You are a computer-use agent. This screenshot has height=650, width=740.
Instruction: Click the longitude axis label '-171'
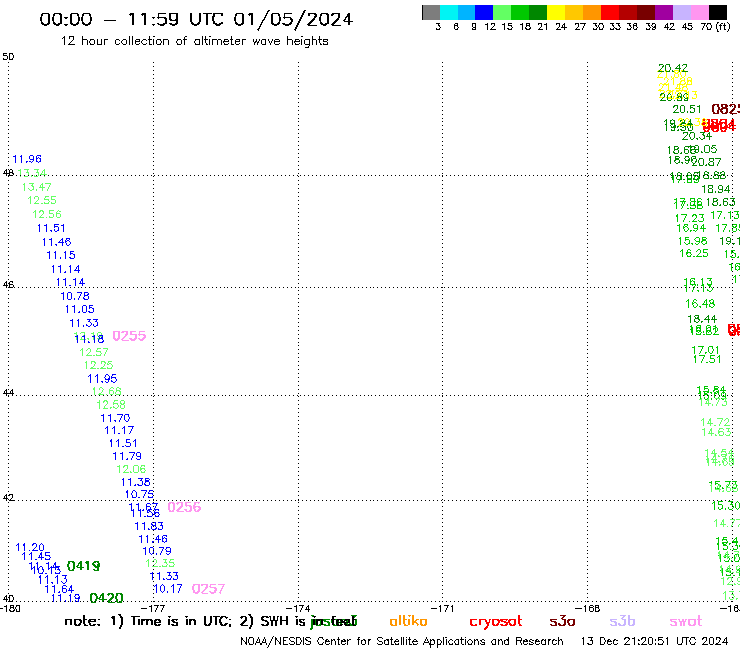pos(442,609)
